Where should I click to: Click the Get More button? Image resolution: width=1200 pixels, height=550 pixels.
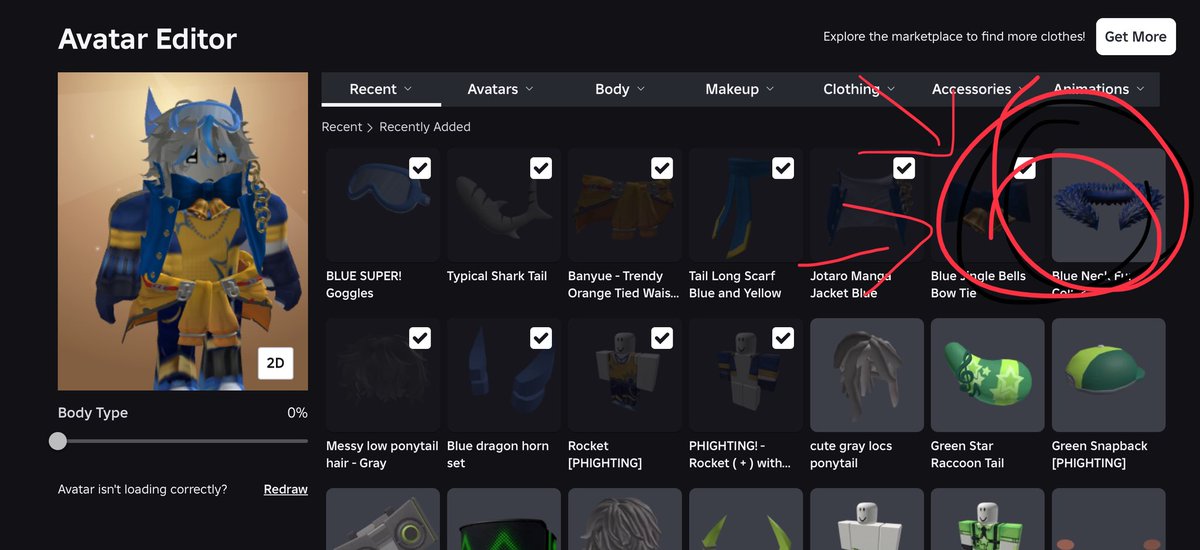(1135, 36)
